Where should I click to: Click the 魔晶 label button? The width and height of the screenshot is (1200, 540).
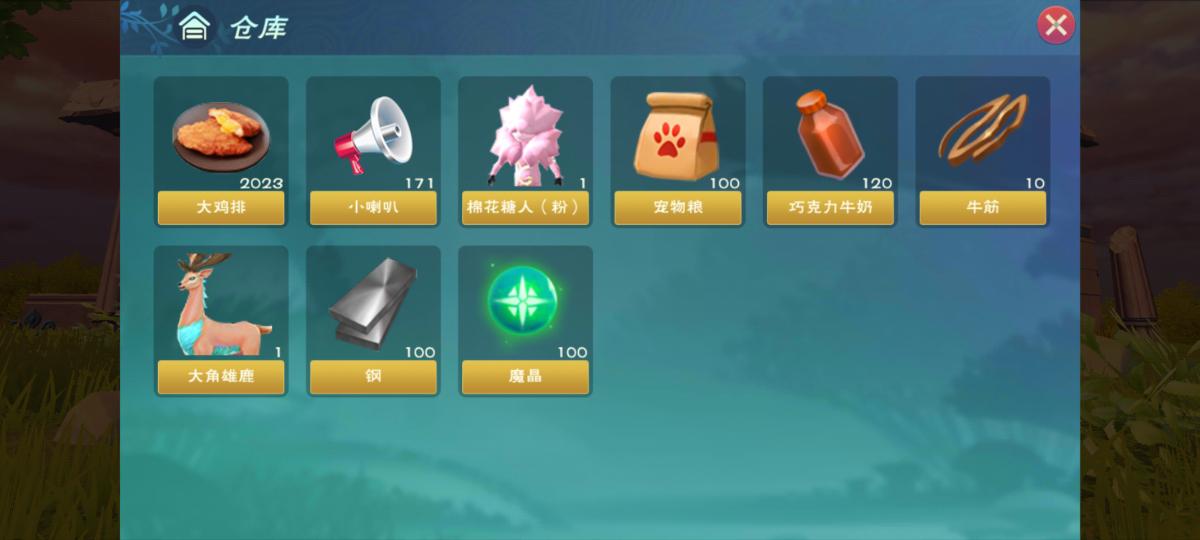click(526, 377)
